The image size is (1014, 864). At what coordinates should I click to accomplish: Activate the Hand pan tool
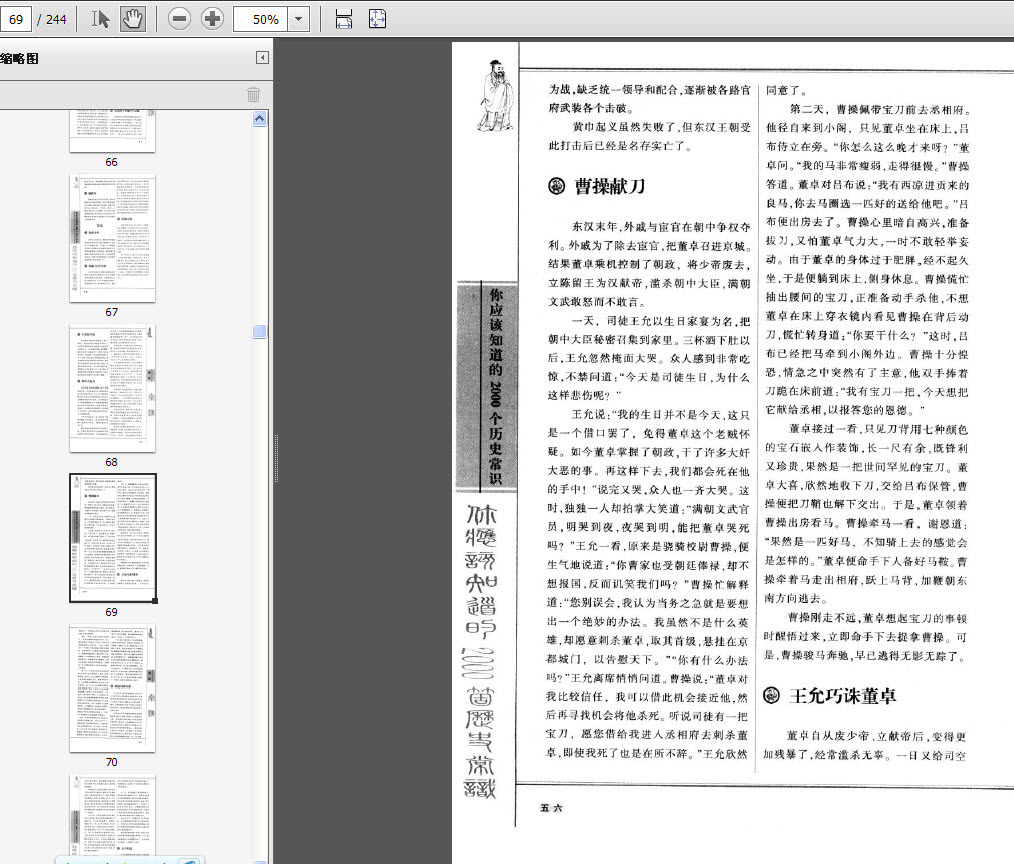coord(132,19)
